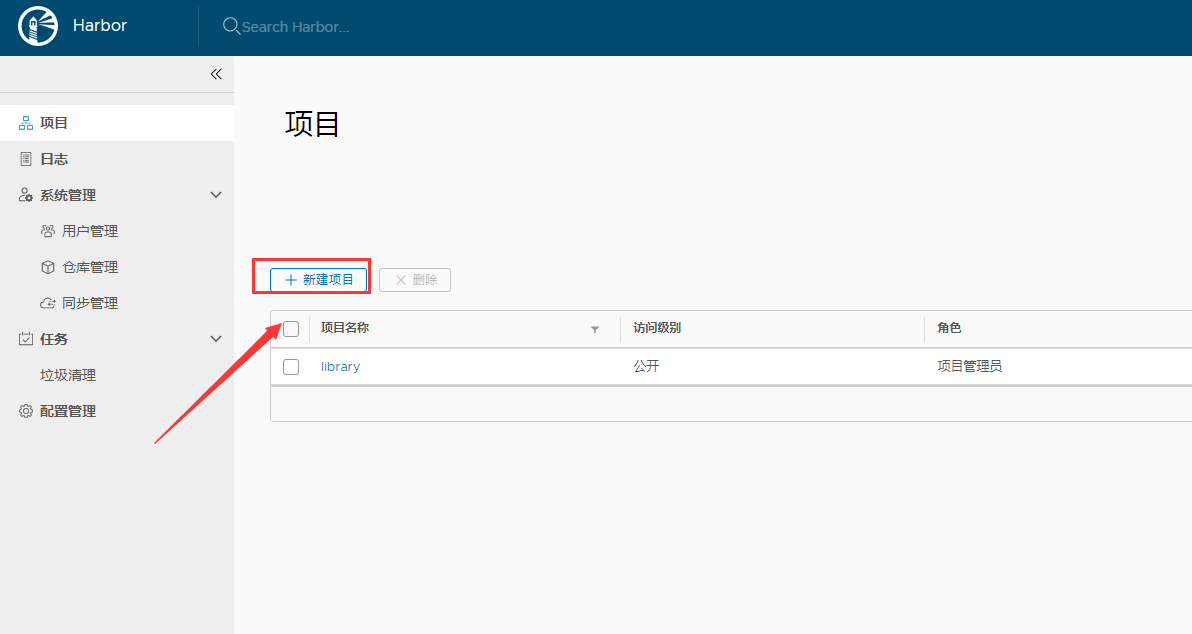The width and height of the screenshot is (1192, 634).
Task: Click the 系统管理 user-gear icon
Action: coord(26,195)
